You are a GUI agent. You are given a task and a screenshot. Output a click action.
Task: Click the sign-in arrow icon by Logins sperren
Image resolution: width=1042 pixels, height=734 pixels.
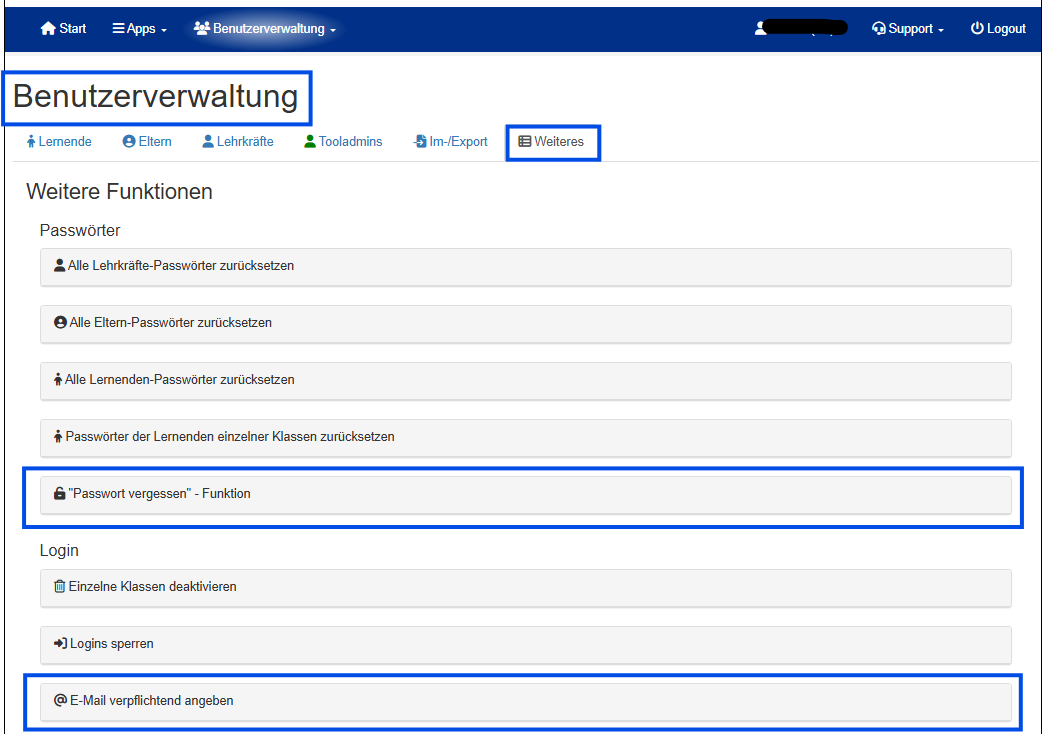point(60,644)
